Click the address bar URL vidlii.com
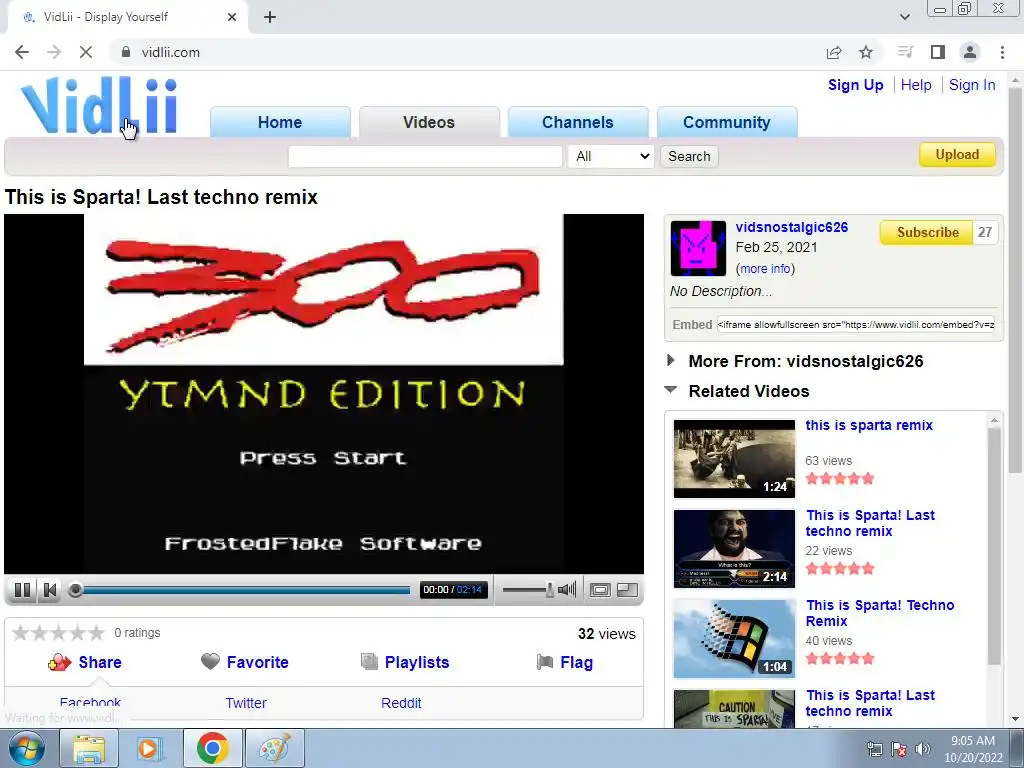The height and width of the screenshot is (768, 1024). coord(170,52)
